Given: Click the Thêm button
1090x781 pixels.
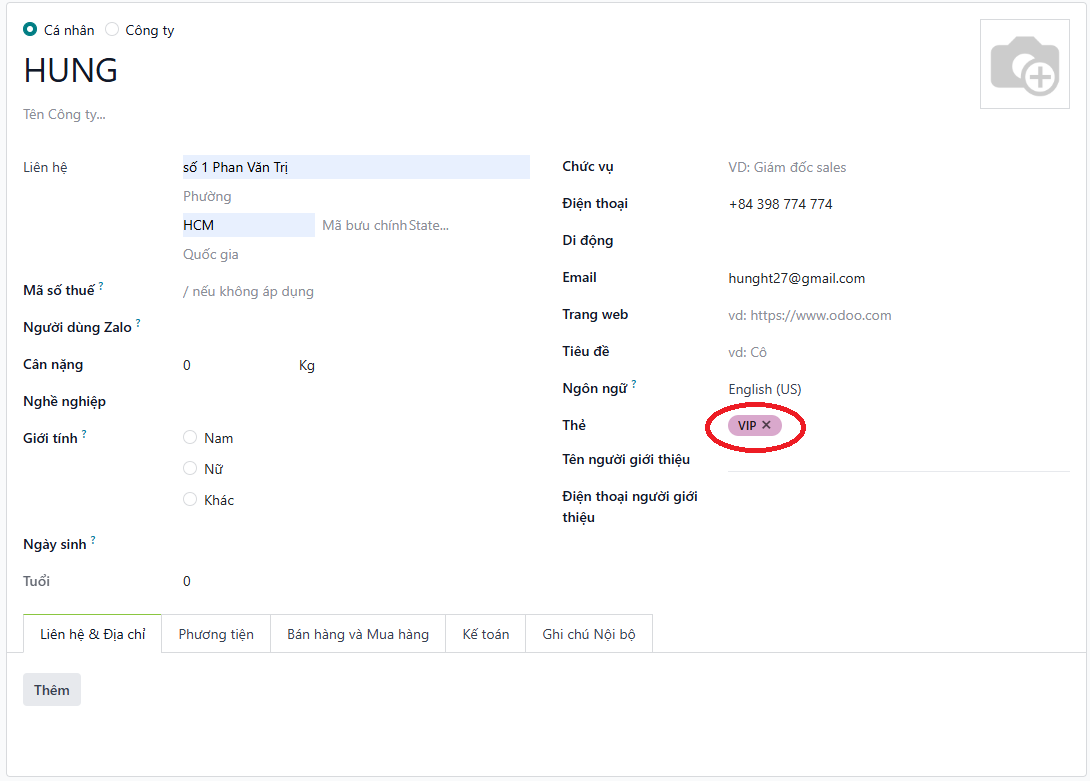Looking at the screenshot, I should click(x=52, y=690).
